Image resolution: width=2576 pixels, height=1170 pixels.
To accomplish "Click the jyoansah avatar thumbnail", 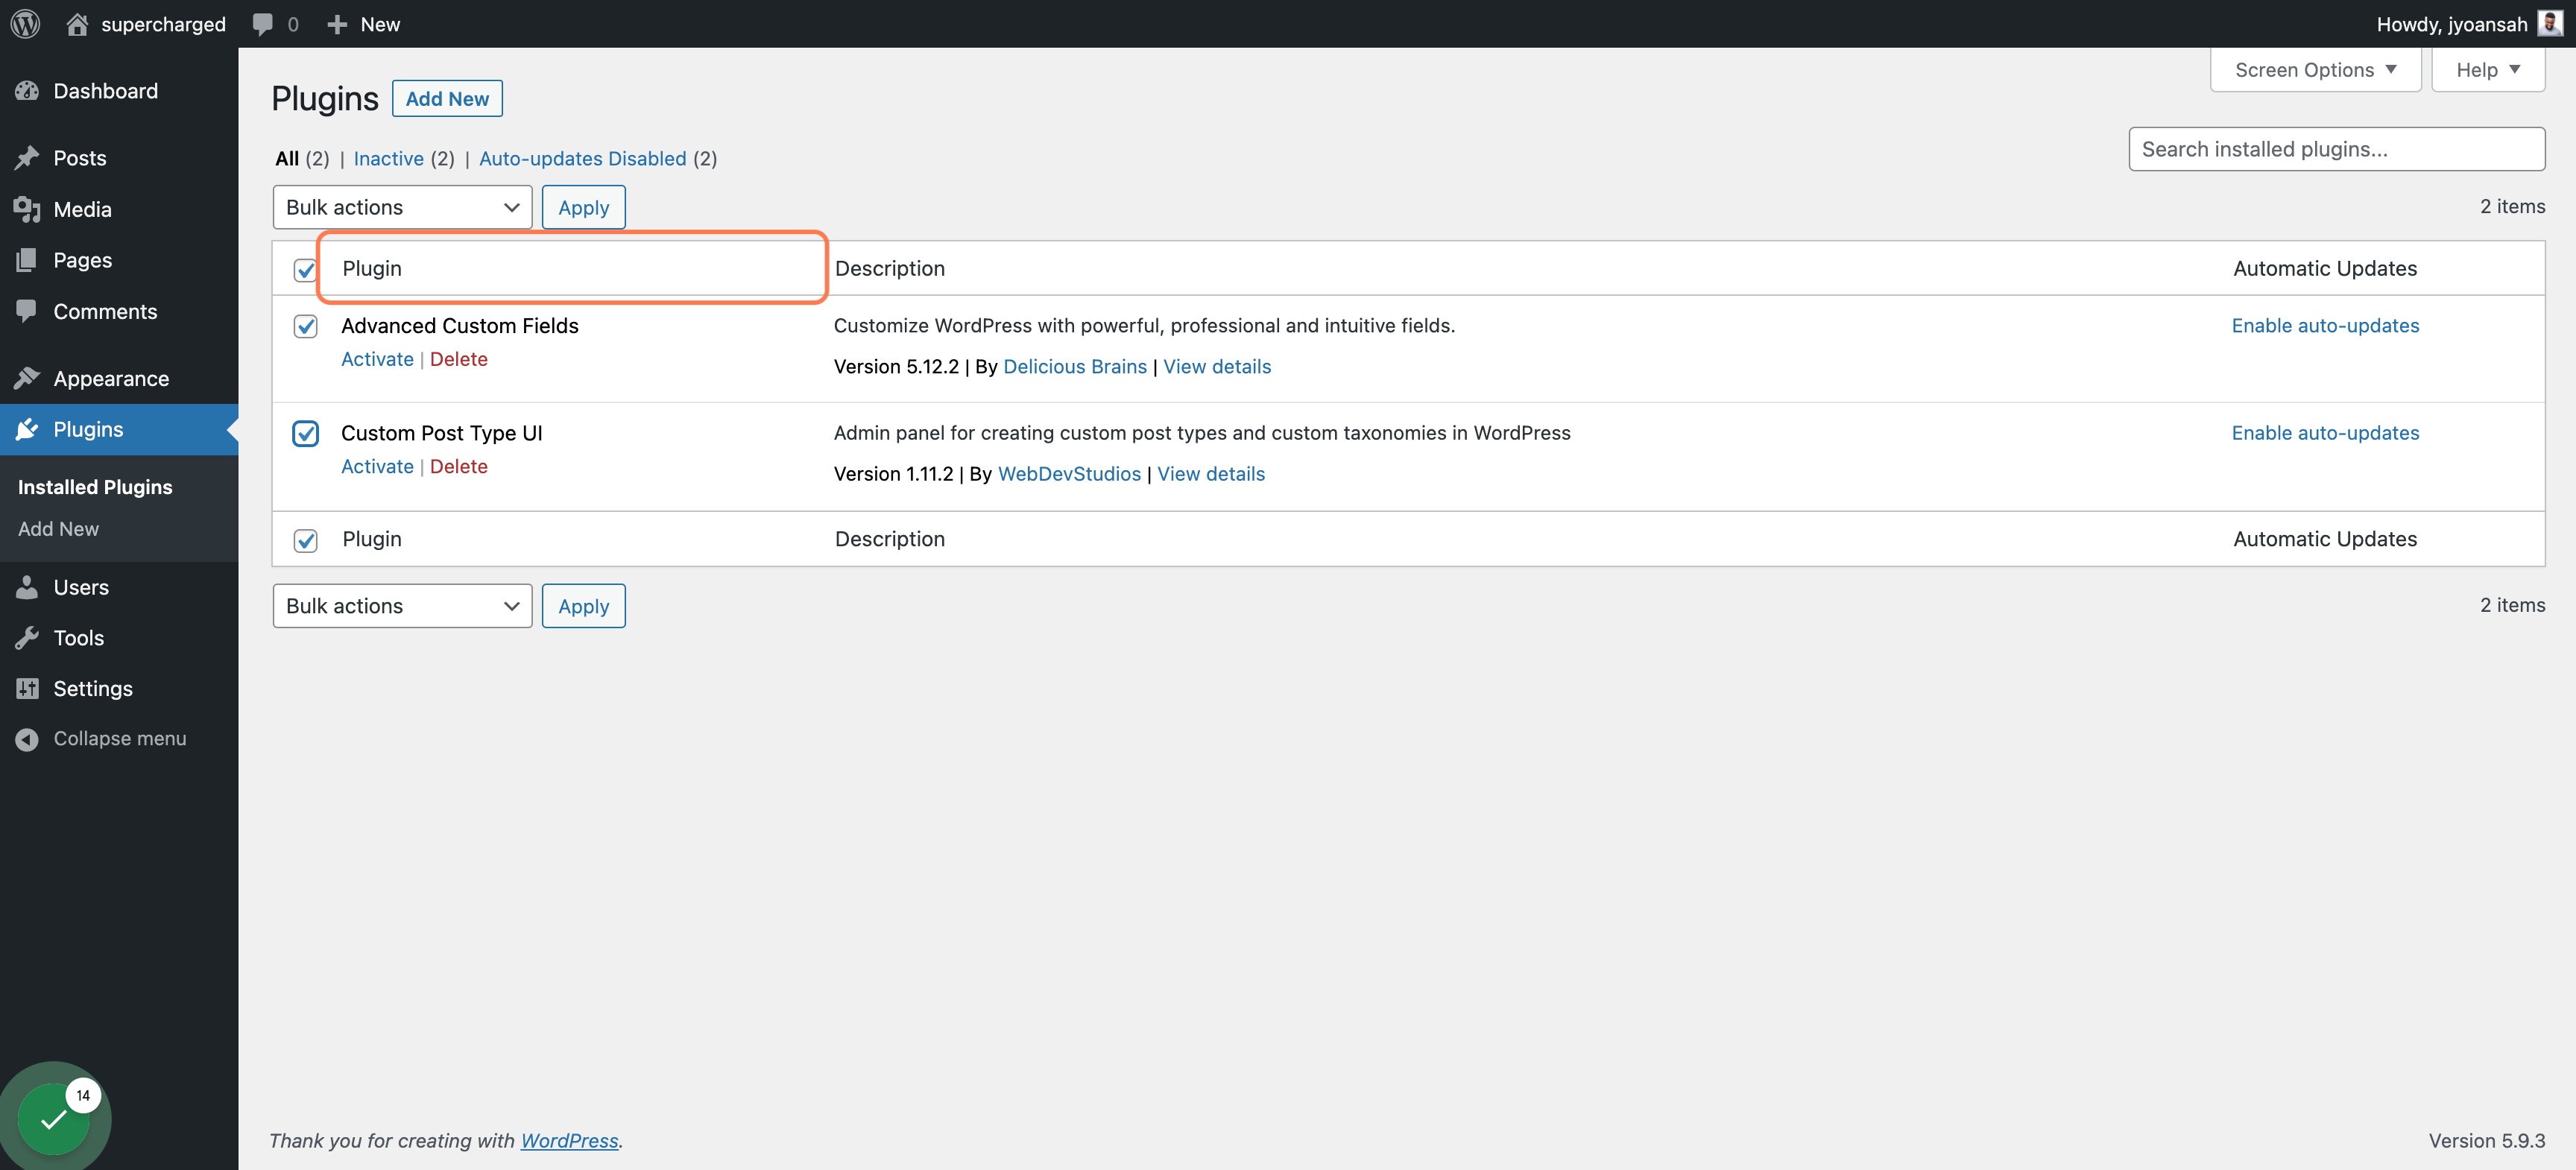I will 2549,23.
